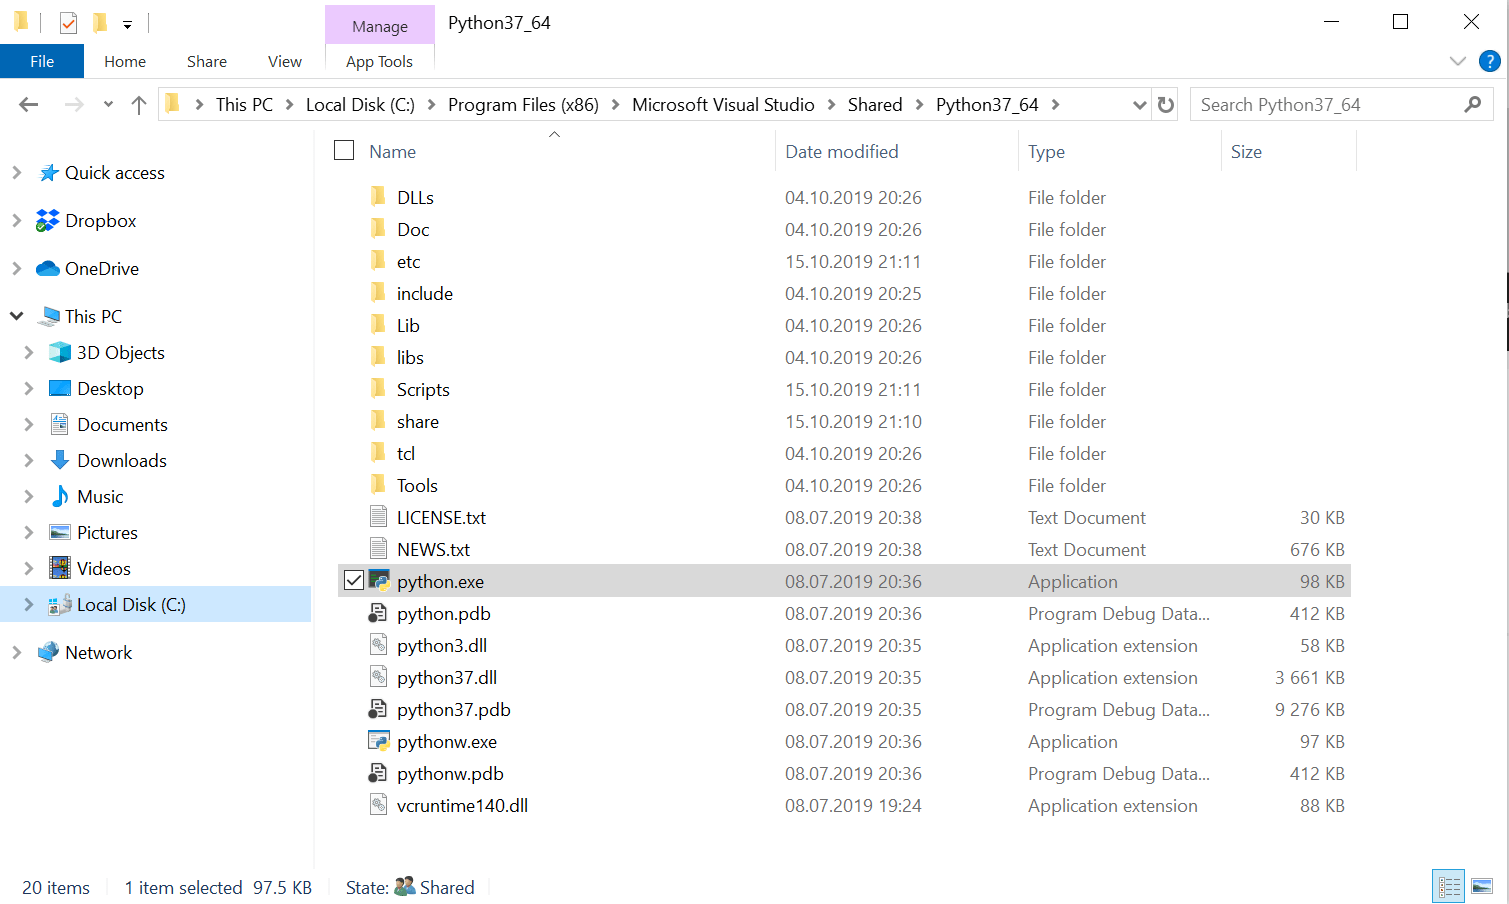1509x904 pixels.
Task: Tick the select-all checkbox in header
Action: 344,150
